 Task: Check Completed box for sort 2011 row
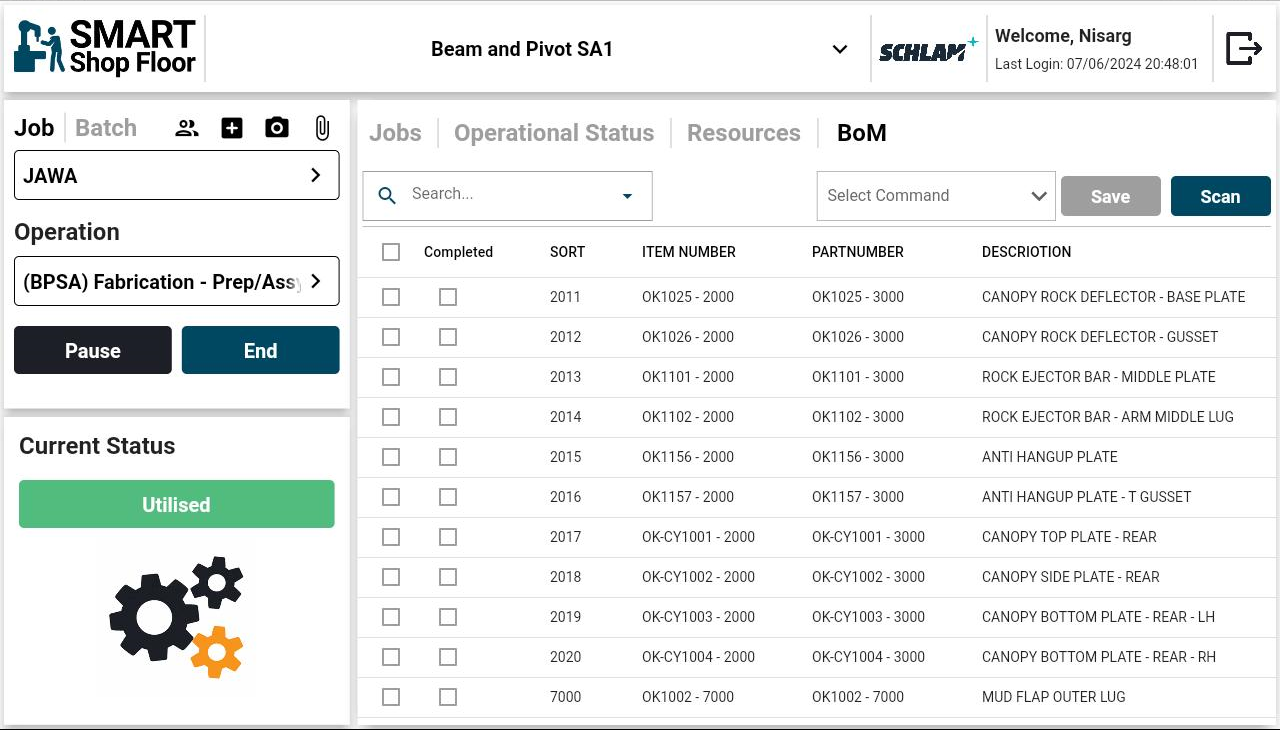[x=448, y=297]
